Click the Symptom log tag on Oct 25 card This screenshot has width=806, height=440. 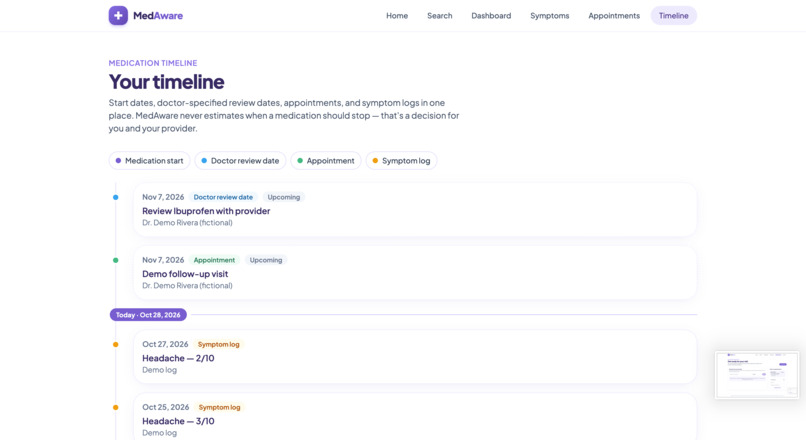219,408
